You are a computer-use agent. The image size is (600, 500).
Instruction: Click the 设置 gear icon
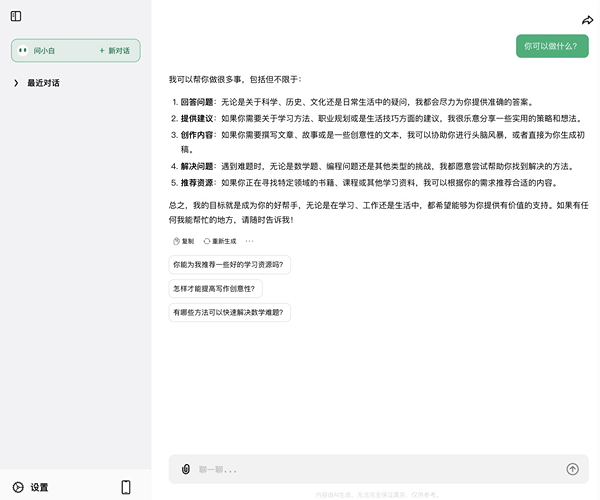[x=18, y=488]
